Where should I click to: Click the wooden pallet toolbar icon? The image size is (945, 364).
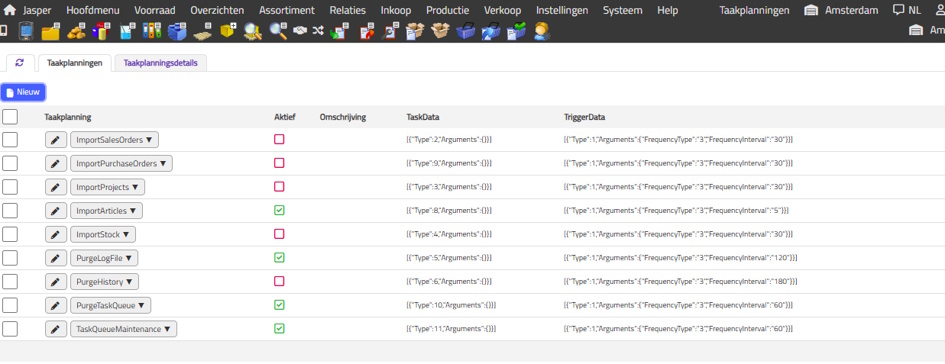tap(202, 31)
